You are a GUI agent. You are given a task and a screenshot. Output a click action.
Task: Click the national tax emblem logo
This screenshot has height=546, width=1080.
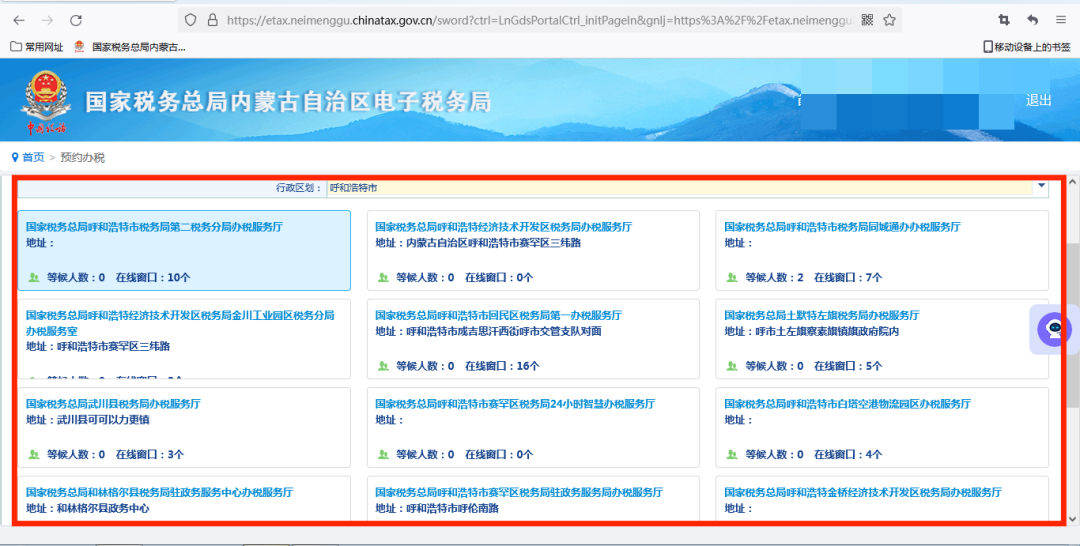pos(45,101)
